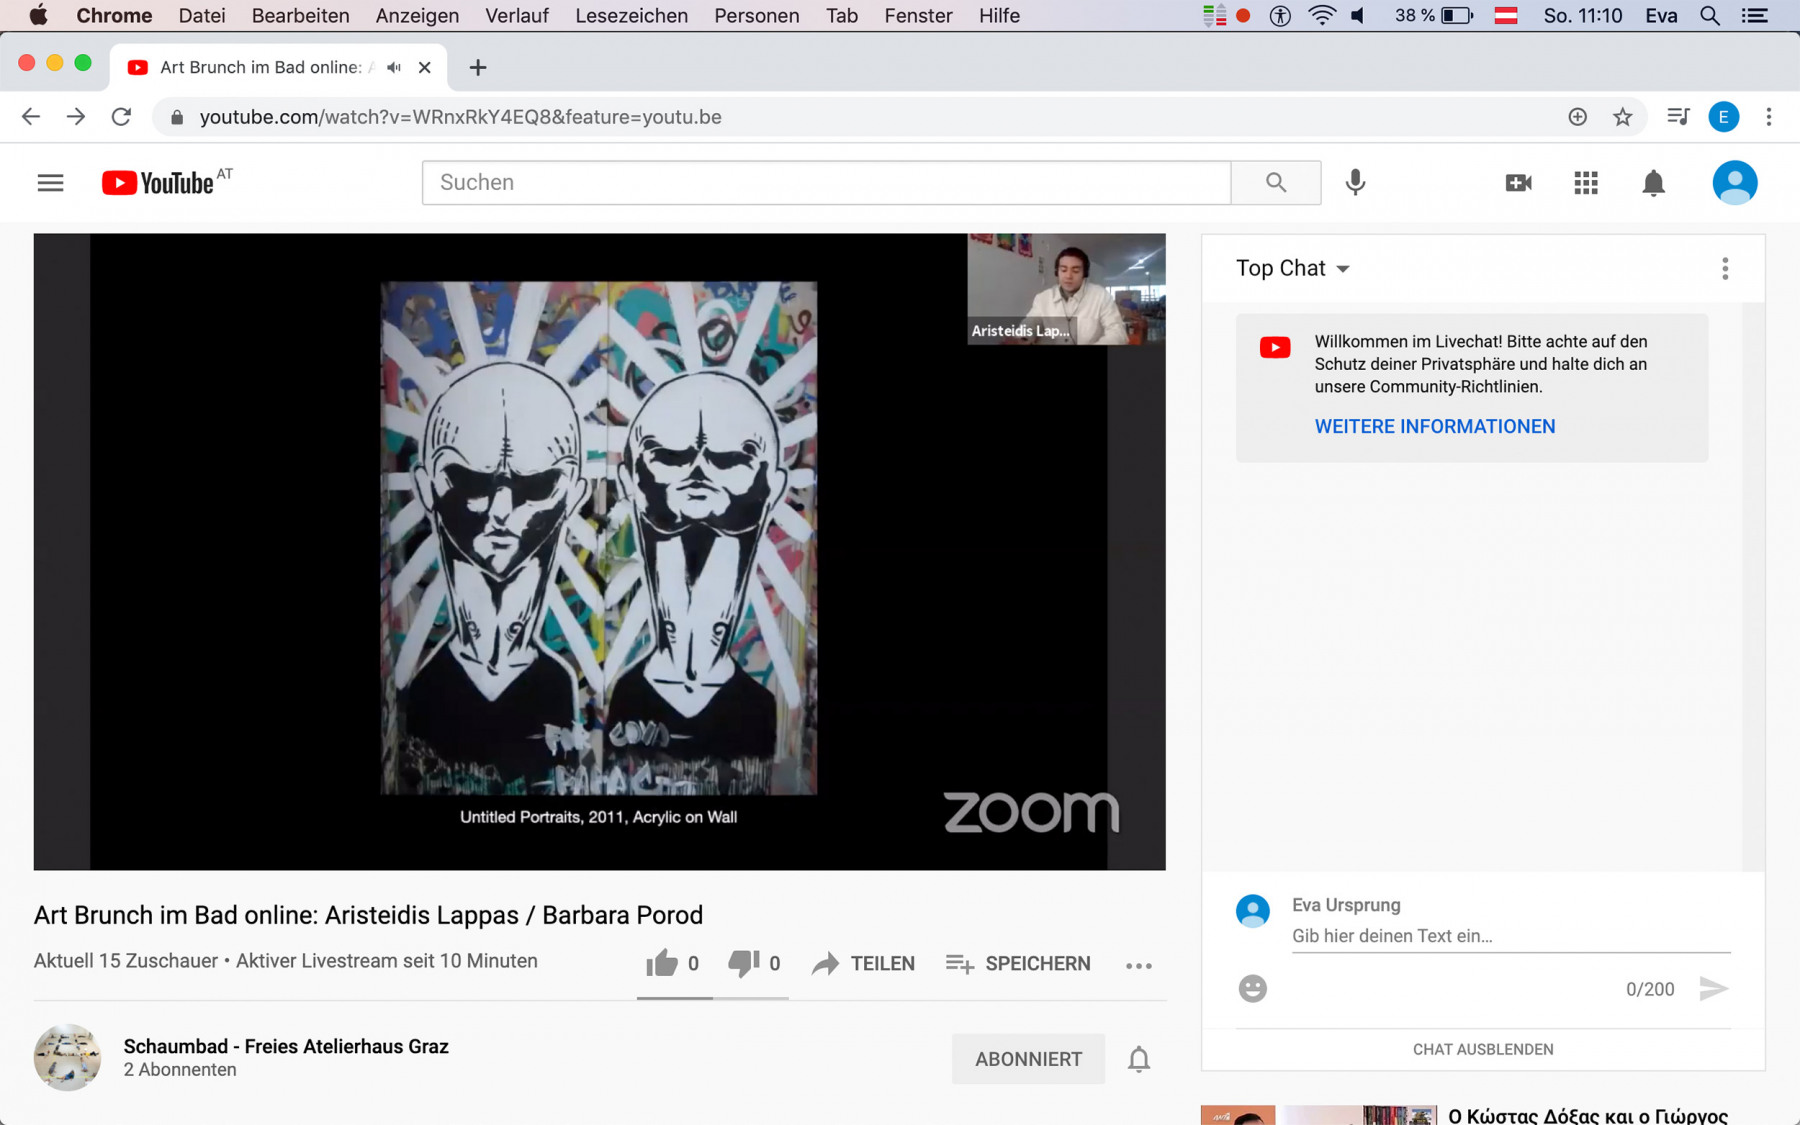The height and width of the screenshot is (1125, 1800).
Task: Open macOS Spotlight search
Action: 1709,15
